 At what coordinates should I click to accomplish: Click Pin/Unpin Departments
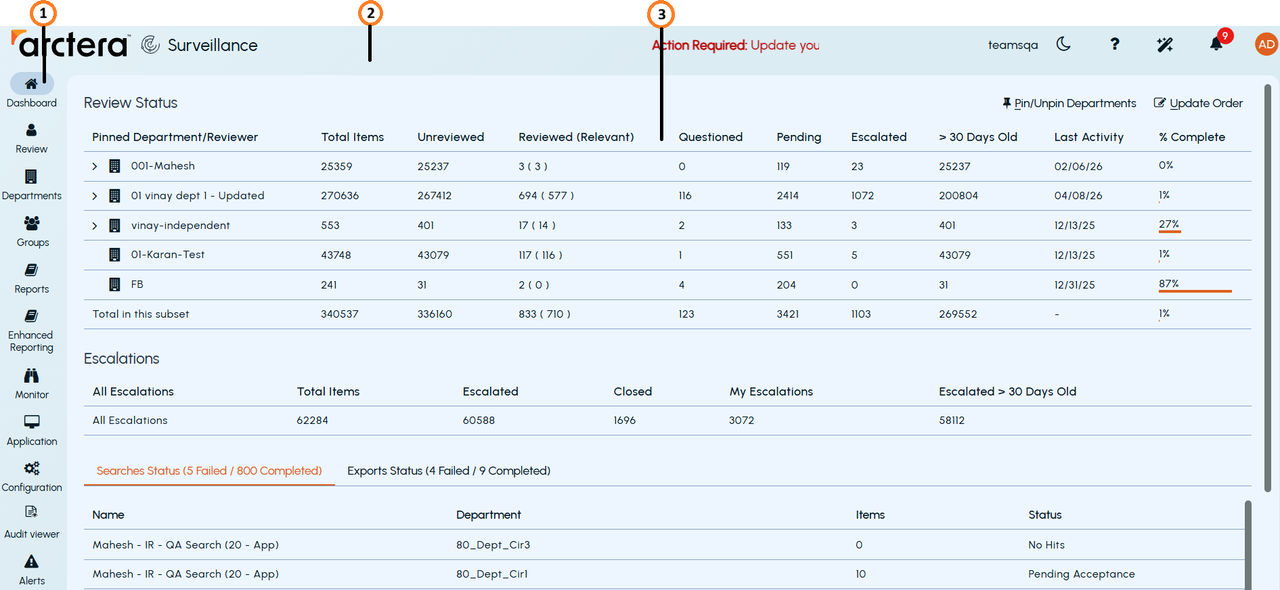1069,103
